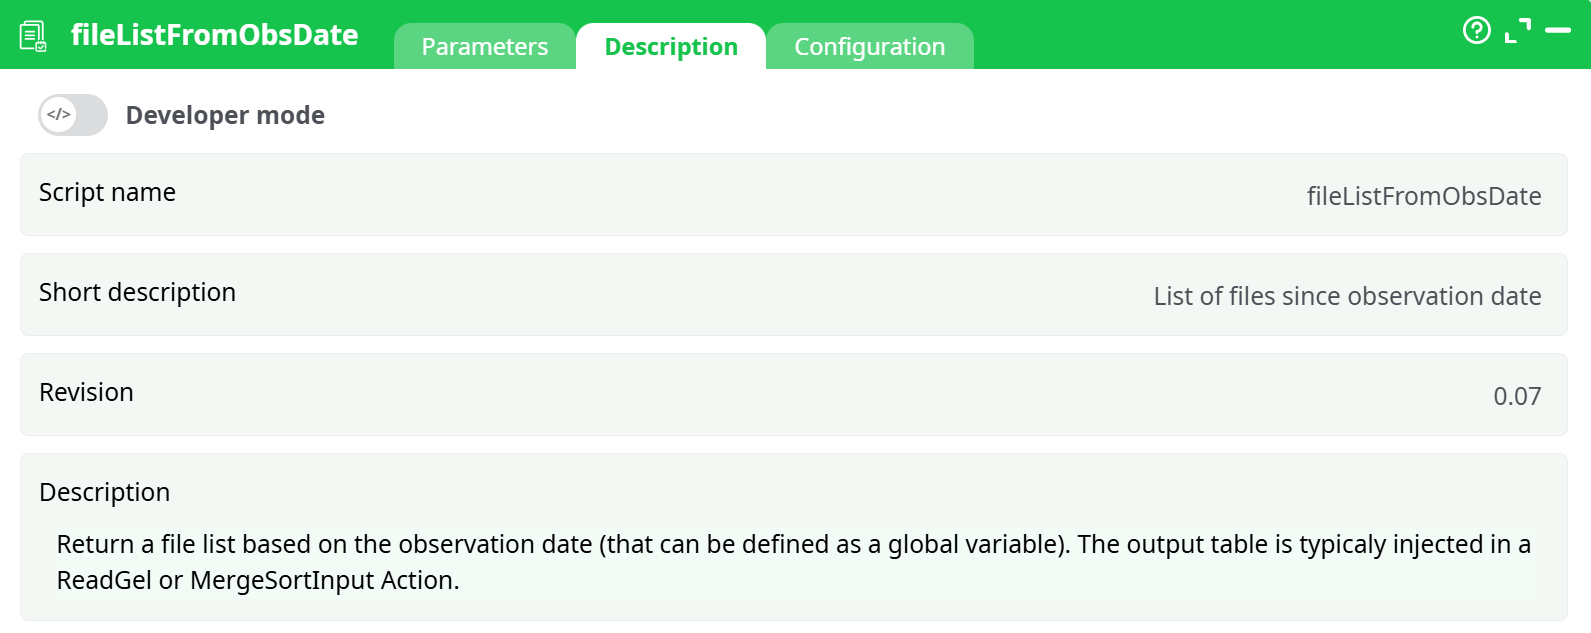Expand the panel to full screen
Viewport: 1591px width, 633px height.
pyautogui.click(x=1518, y=31)
